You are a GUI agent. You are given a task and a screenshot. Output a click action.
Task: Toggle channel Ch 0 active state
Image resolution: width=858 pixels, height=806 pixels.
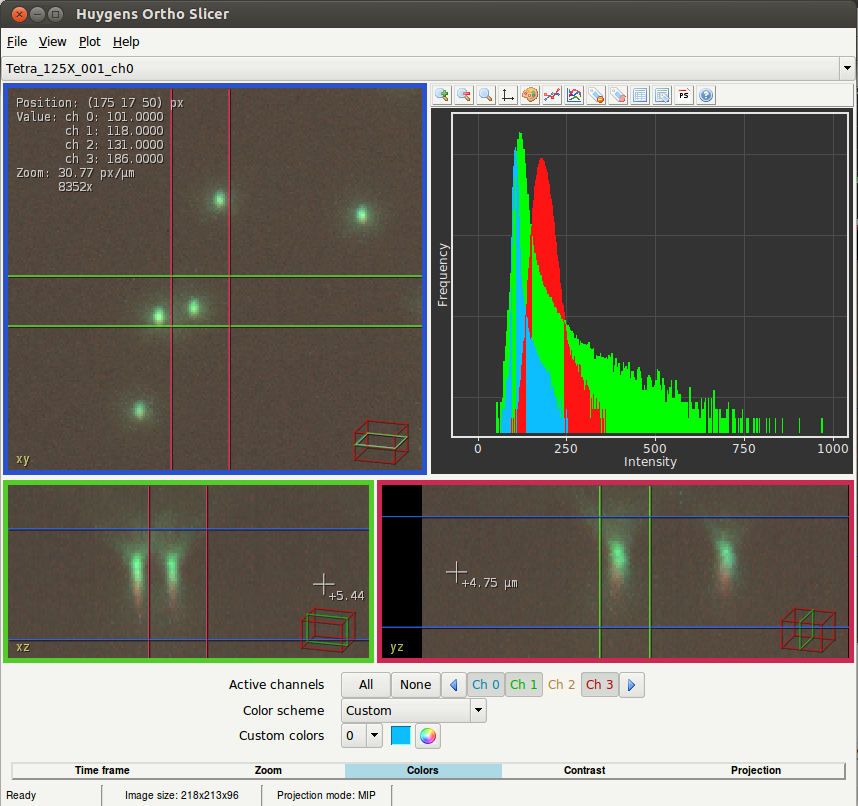(486, 685)
